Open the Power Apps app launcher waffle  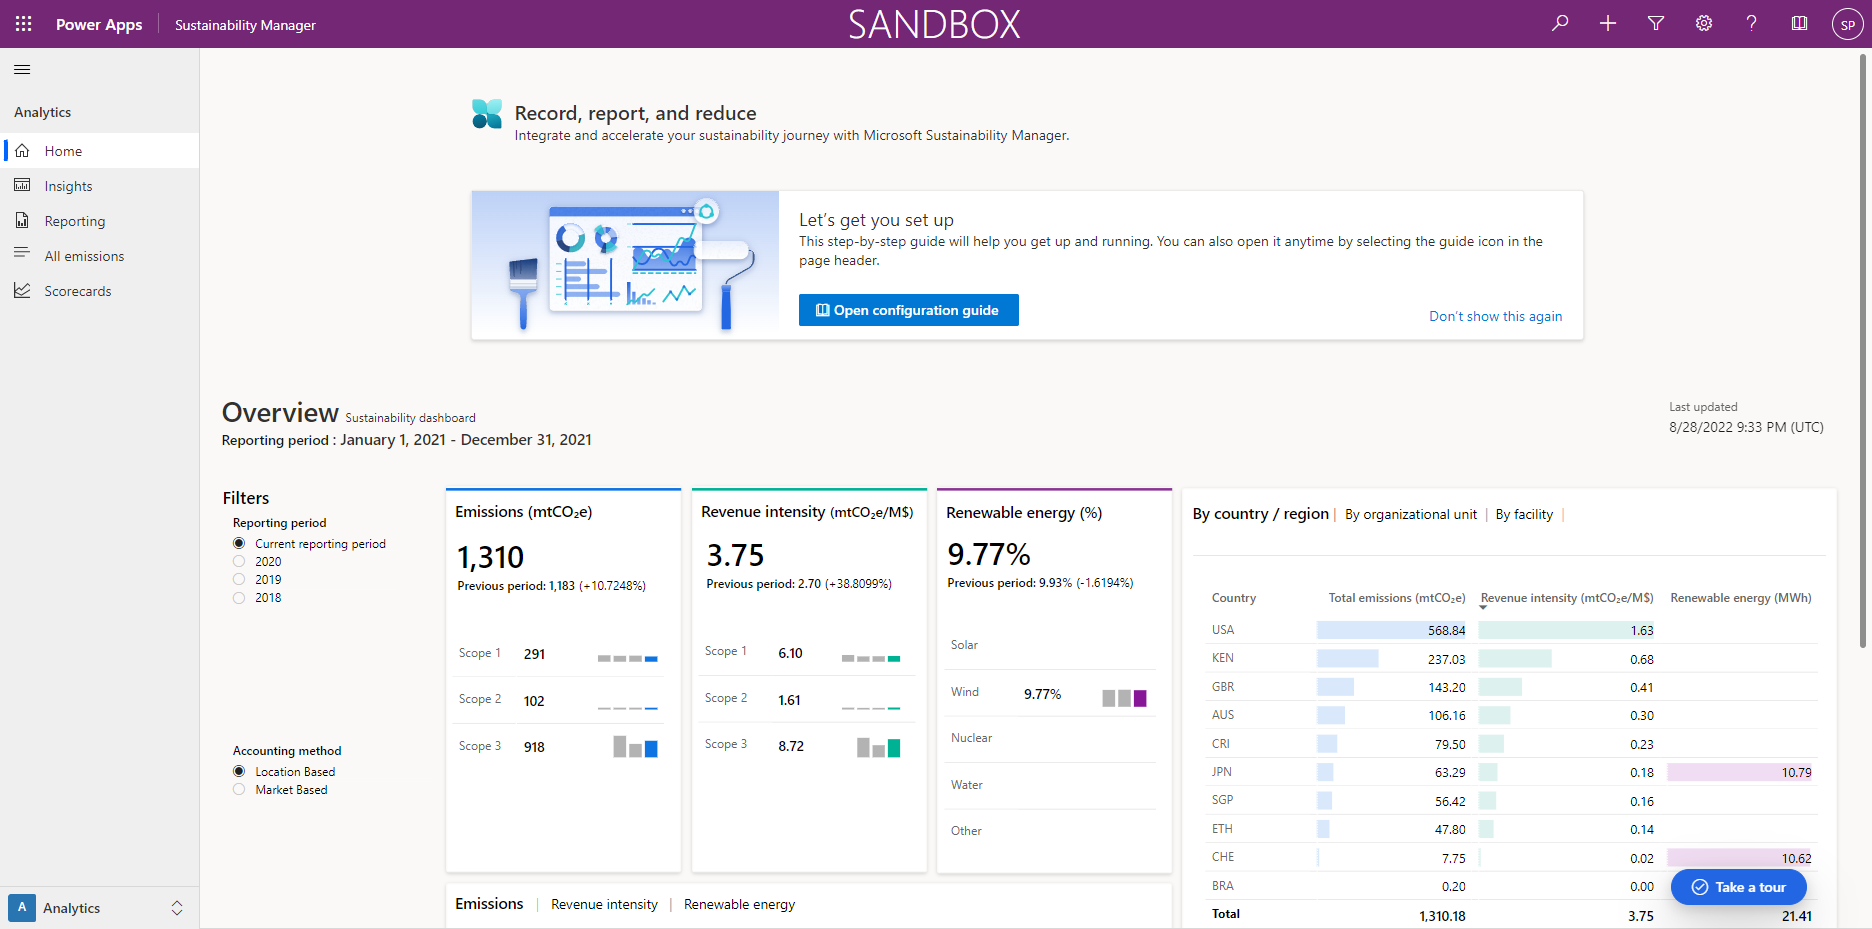23,24
